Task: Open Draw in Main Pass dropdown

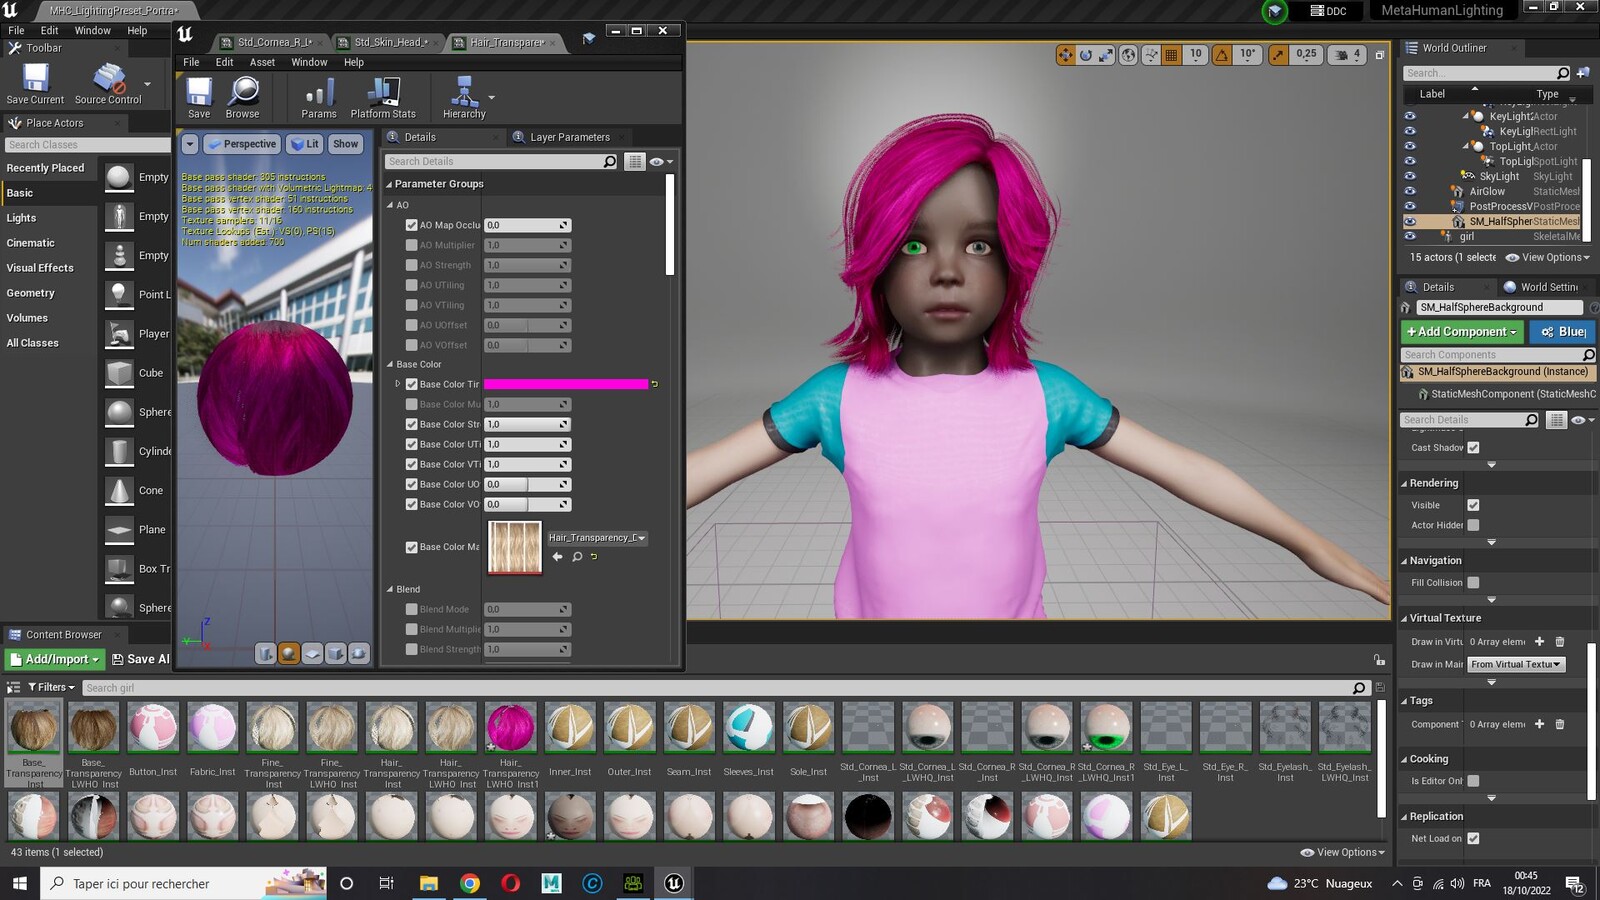Action: [1516, 664]
